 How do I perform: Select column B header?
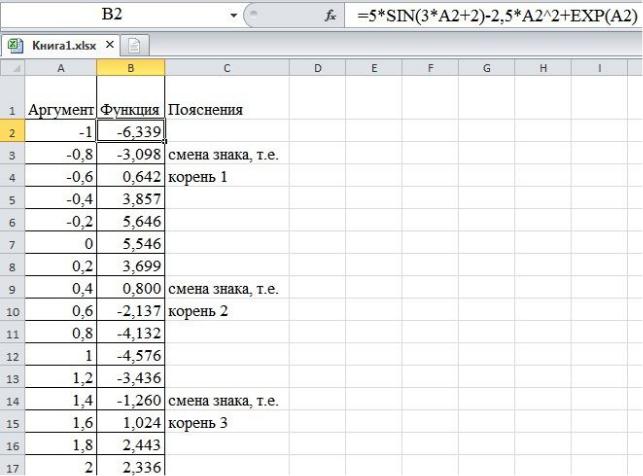point(131,68)
